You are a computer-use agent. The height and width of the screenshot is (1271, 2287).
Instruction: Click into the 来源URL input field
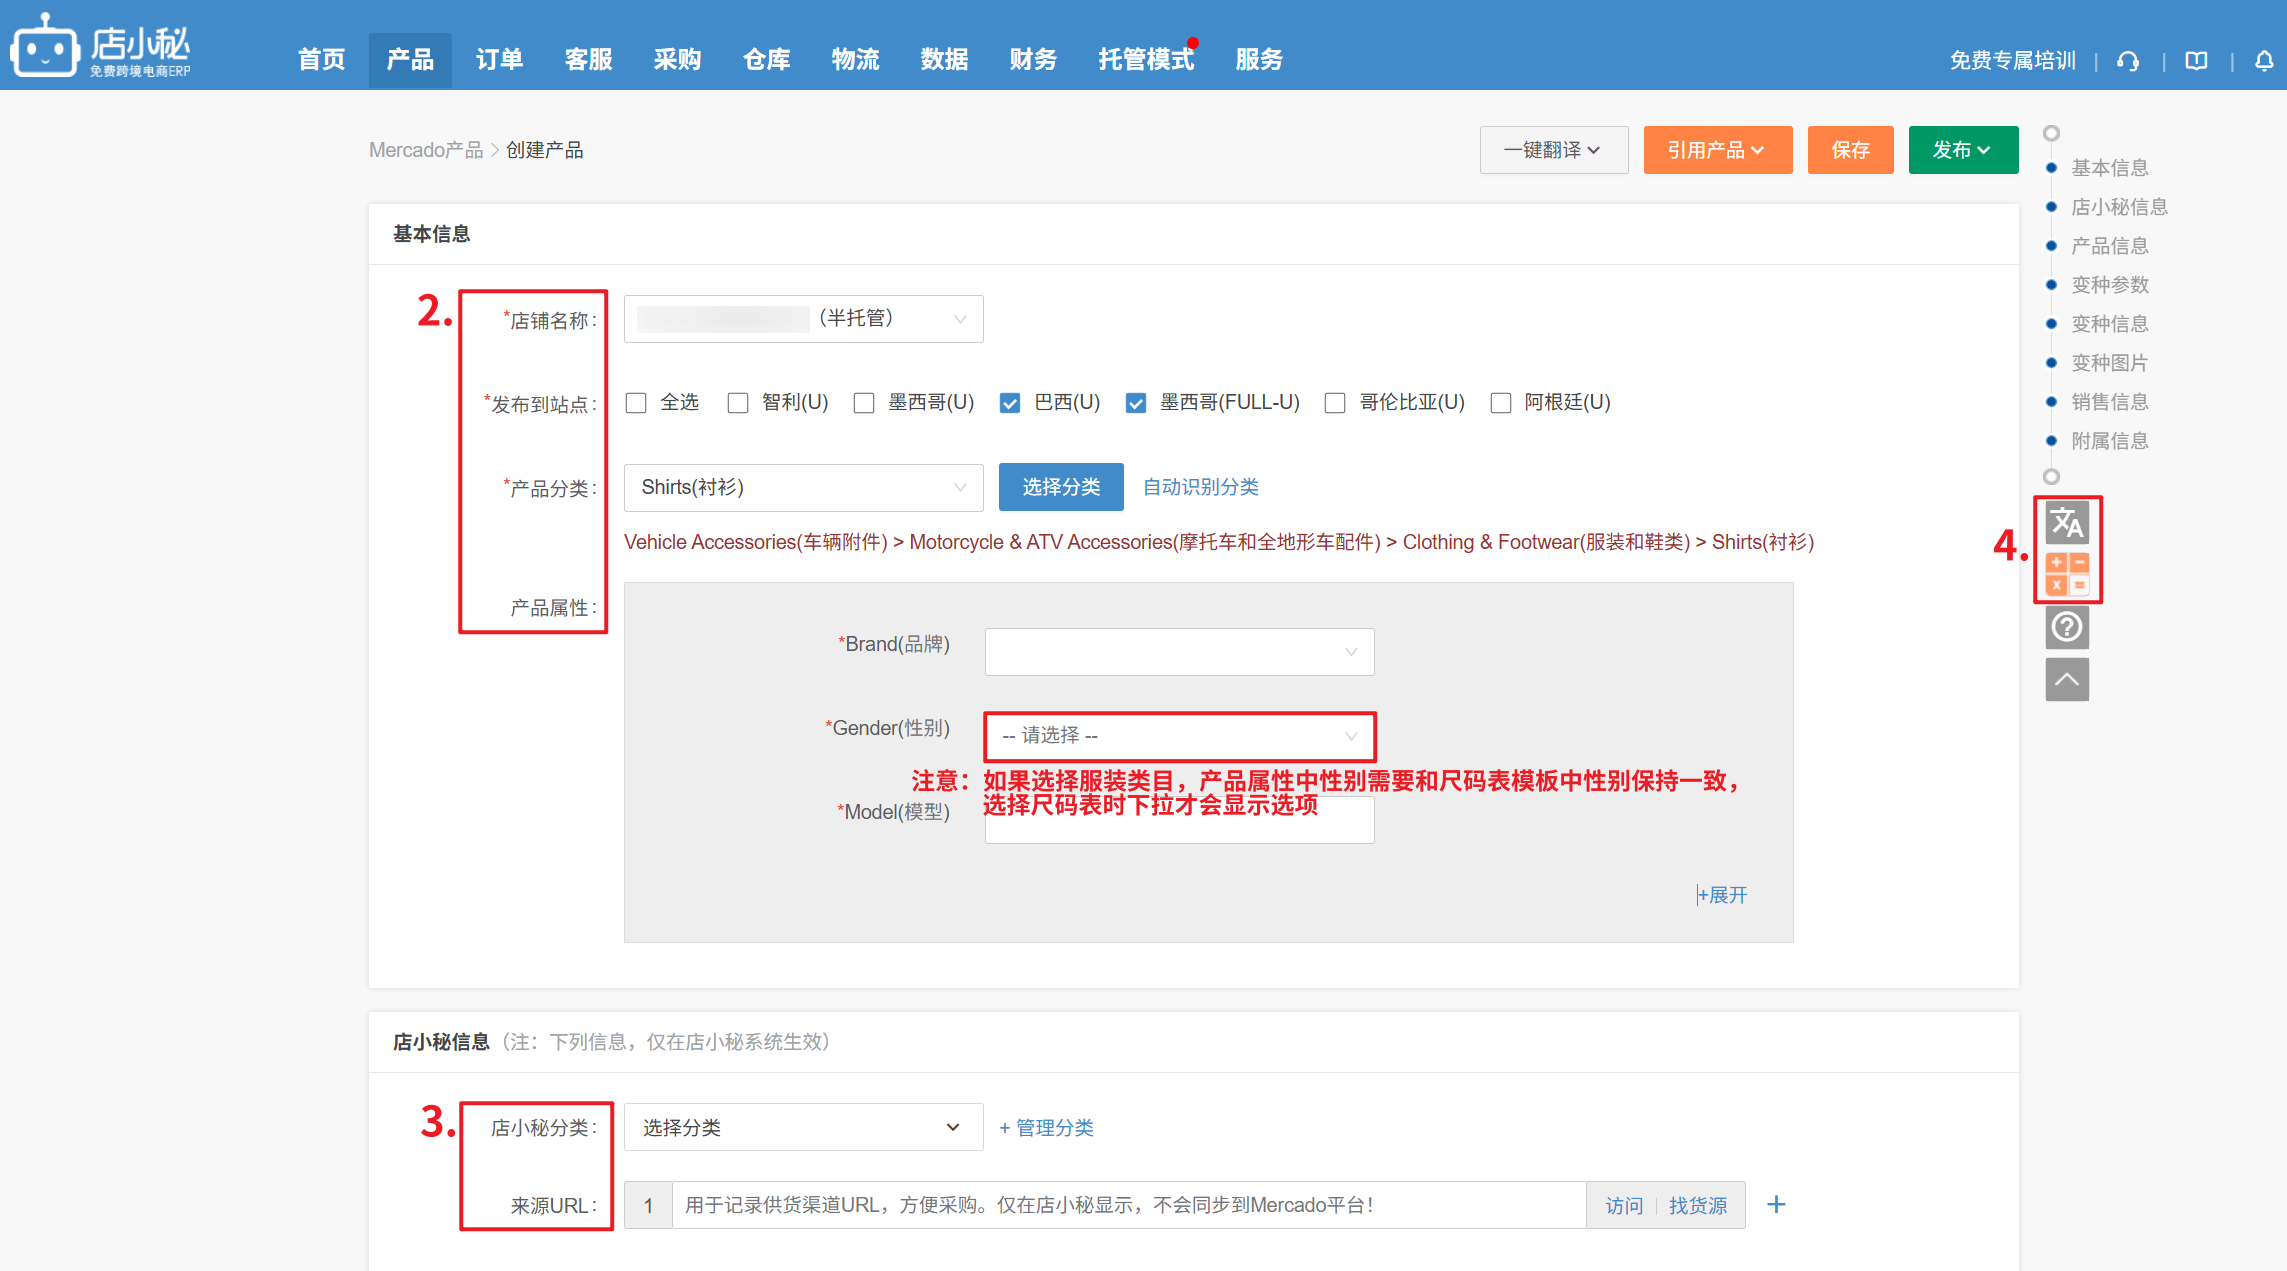coord(1128,1205)
